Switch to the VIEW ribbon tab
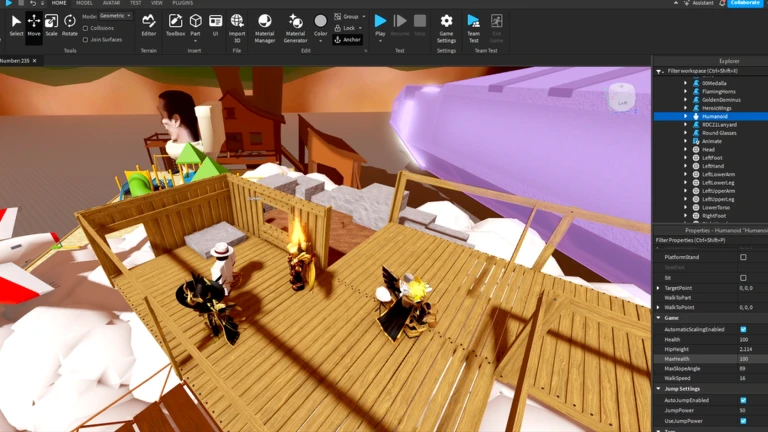The height and width of the screenshot is (432, 768). coord(157,3)
